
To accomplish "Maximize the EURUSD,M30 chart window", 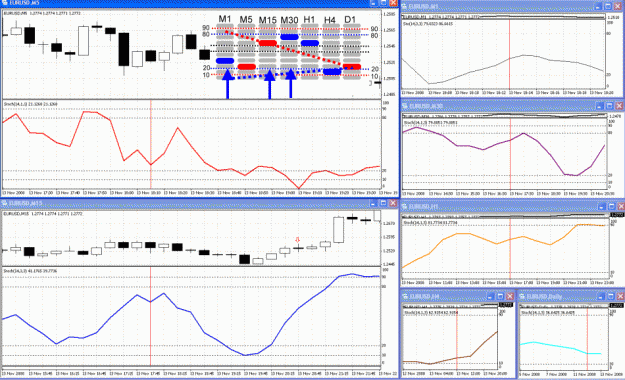I will (x=609, y=106).
